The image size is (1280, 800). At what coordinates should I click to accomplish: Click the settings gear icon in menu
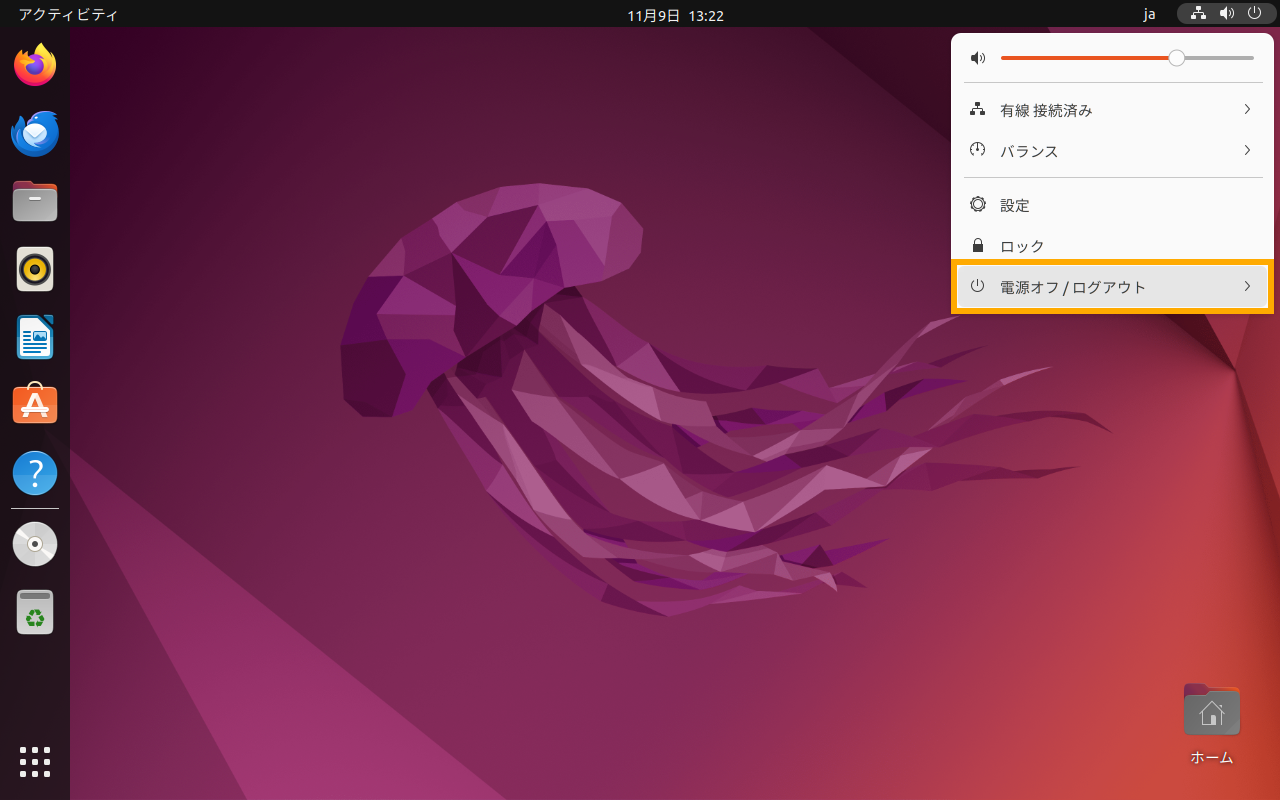tap(978, 204)
